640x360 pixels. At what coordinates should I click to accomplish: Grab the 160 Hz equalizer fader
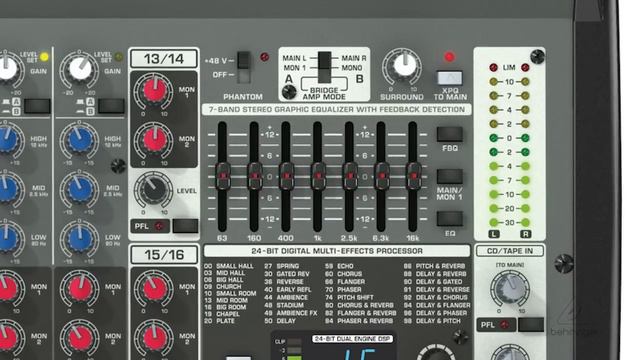tap(255, 176)
